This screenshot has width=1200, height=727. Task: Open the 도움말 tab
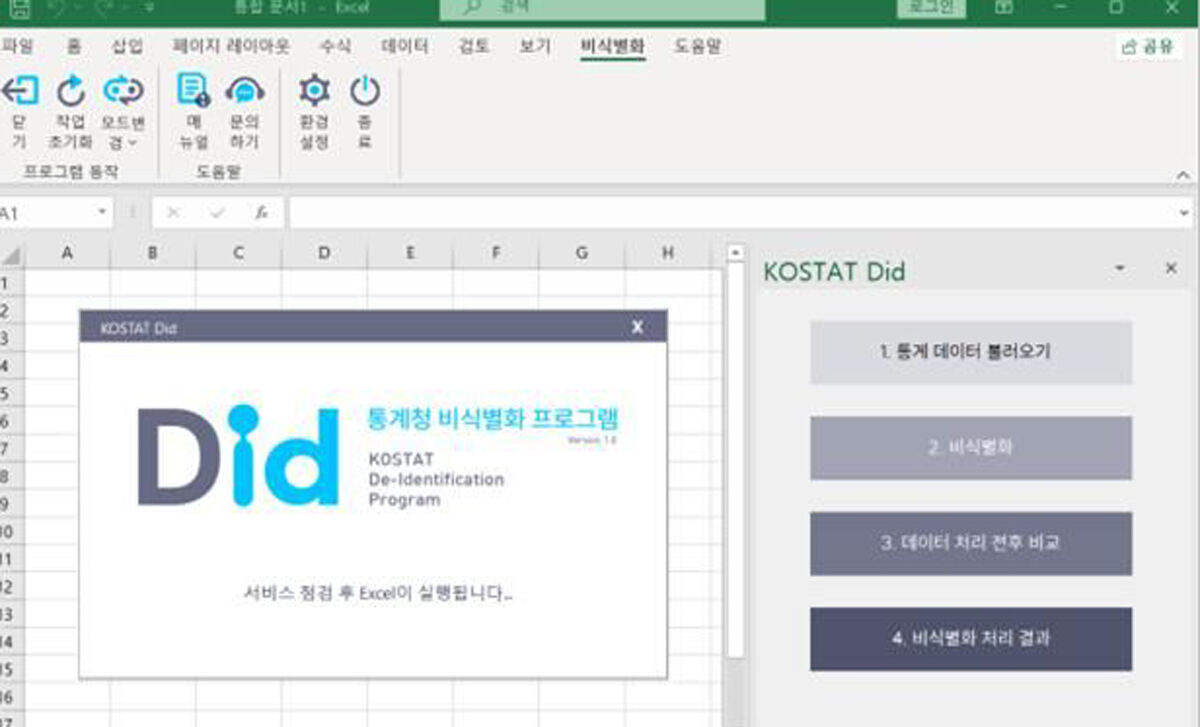tap(697, 46)
